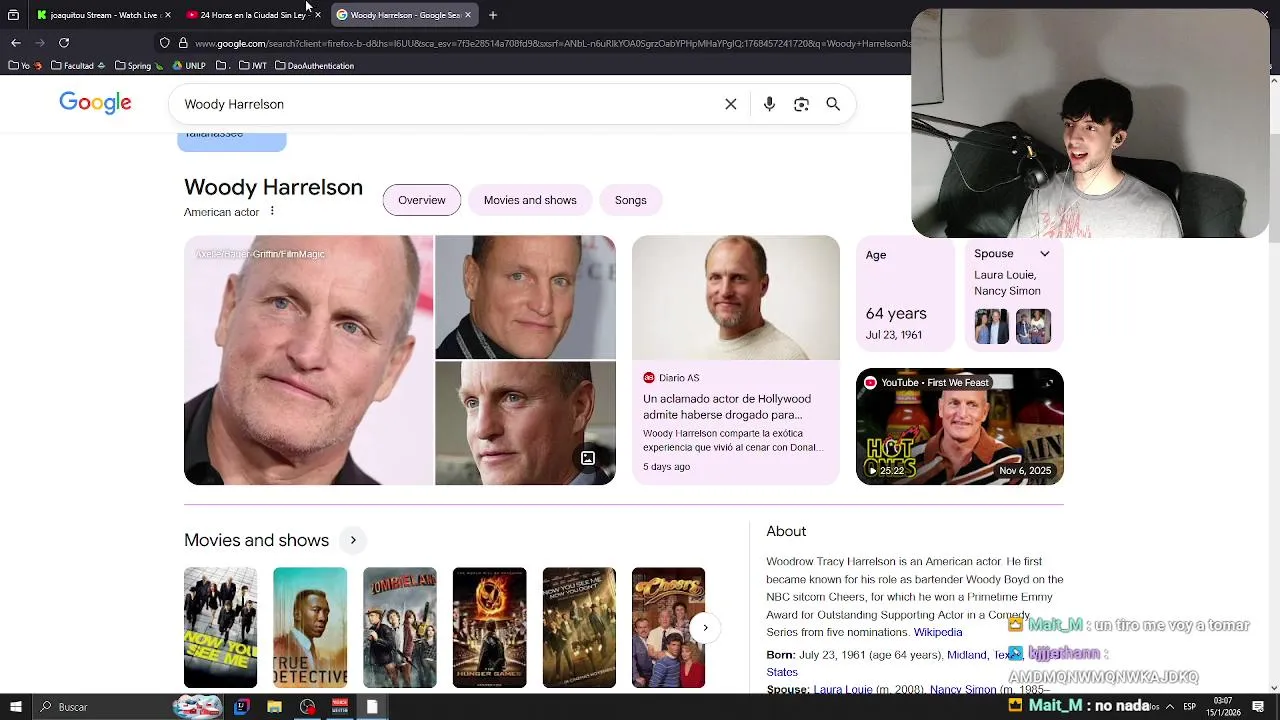The width and height of the screenshot is (1280, 720).
Task: Go to Google home via the logo
Action: coord(95,103)
